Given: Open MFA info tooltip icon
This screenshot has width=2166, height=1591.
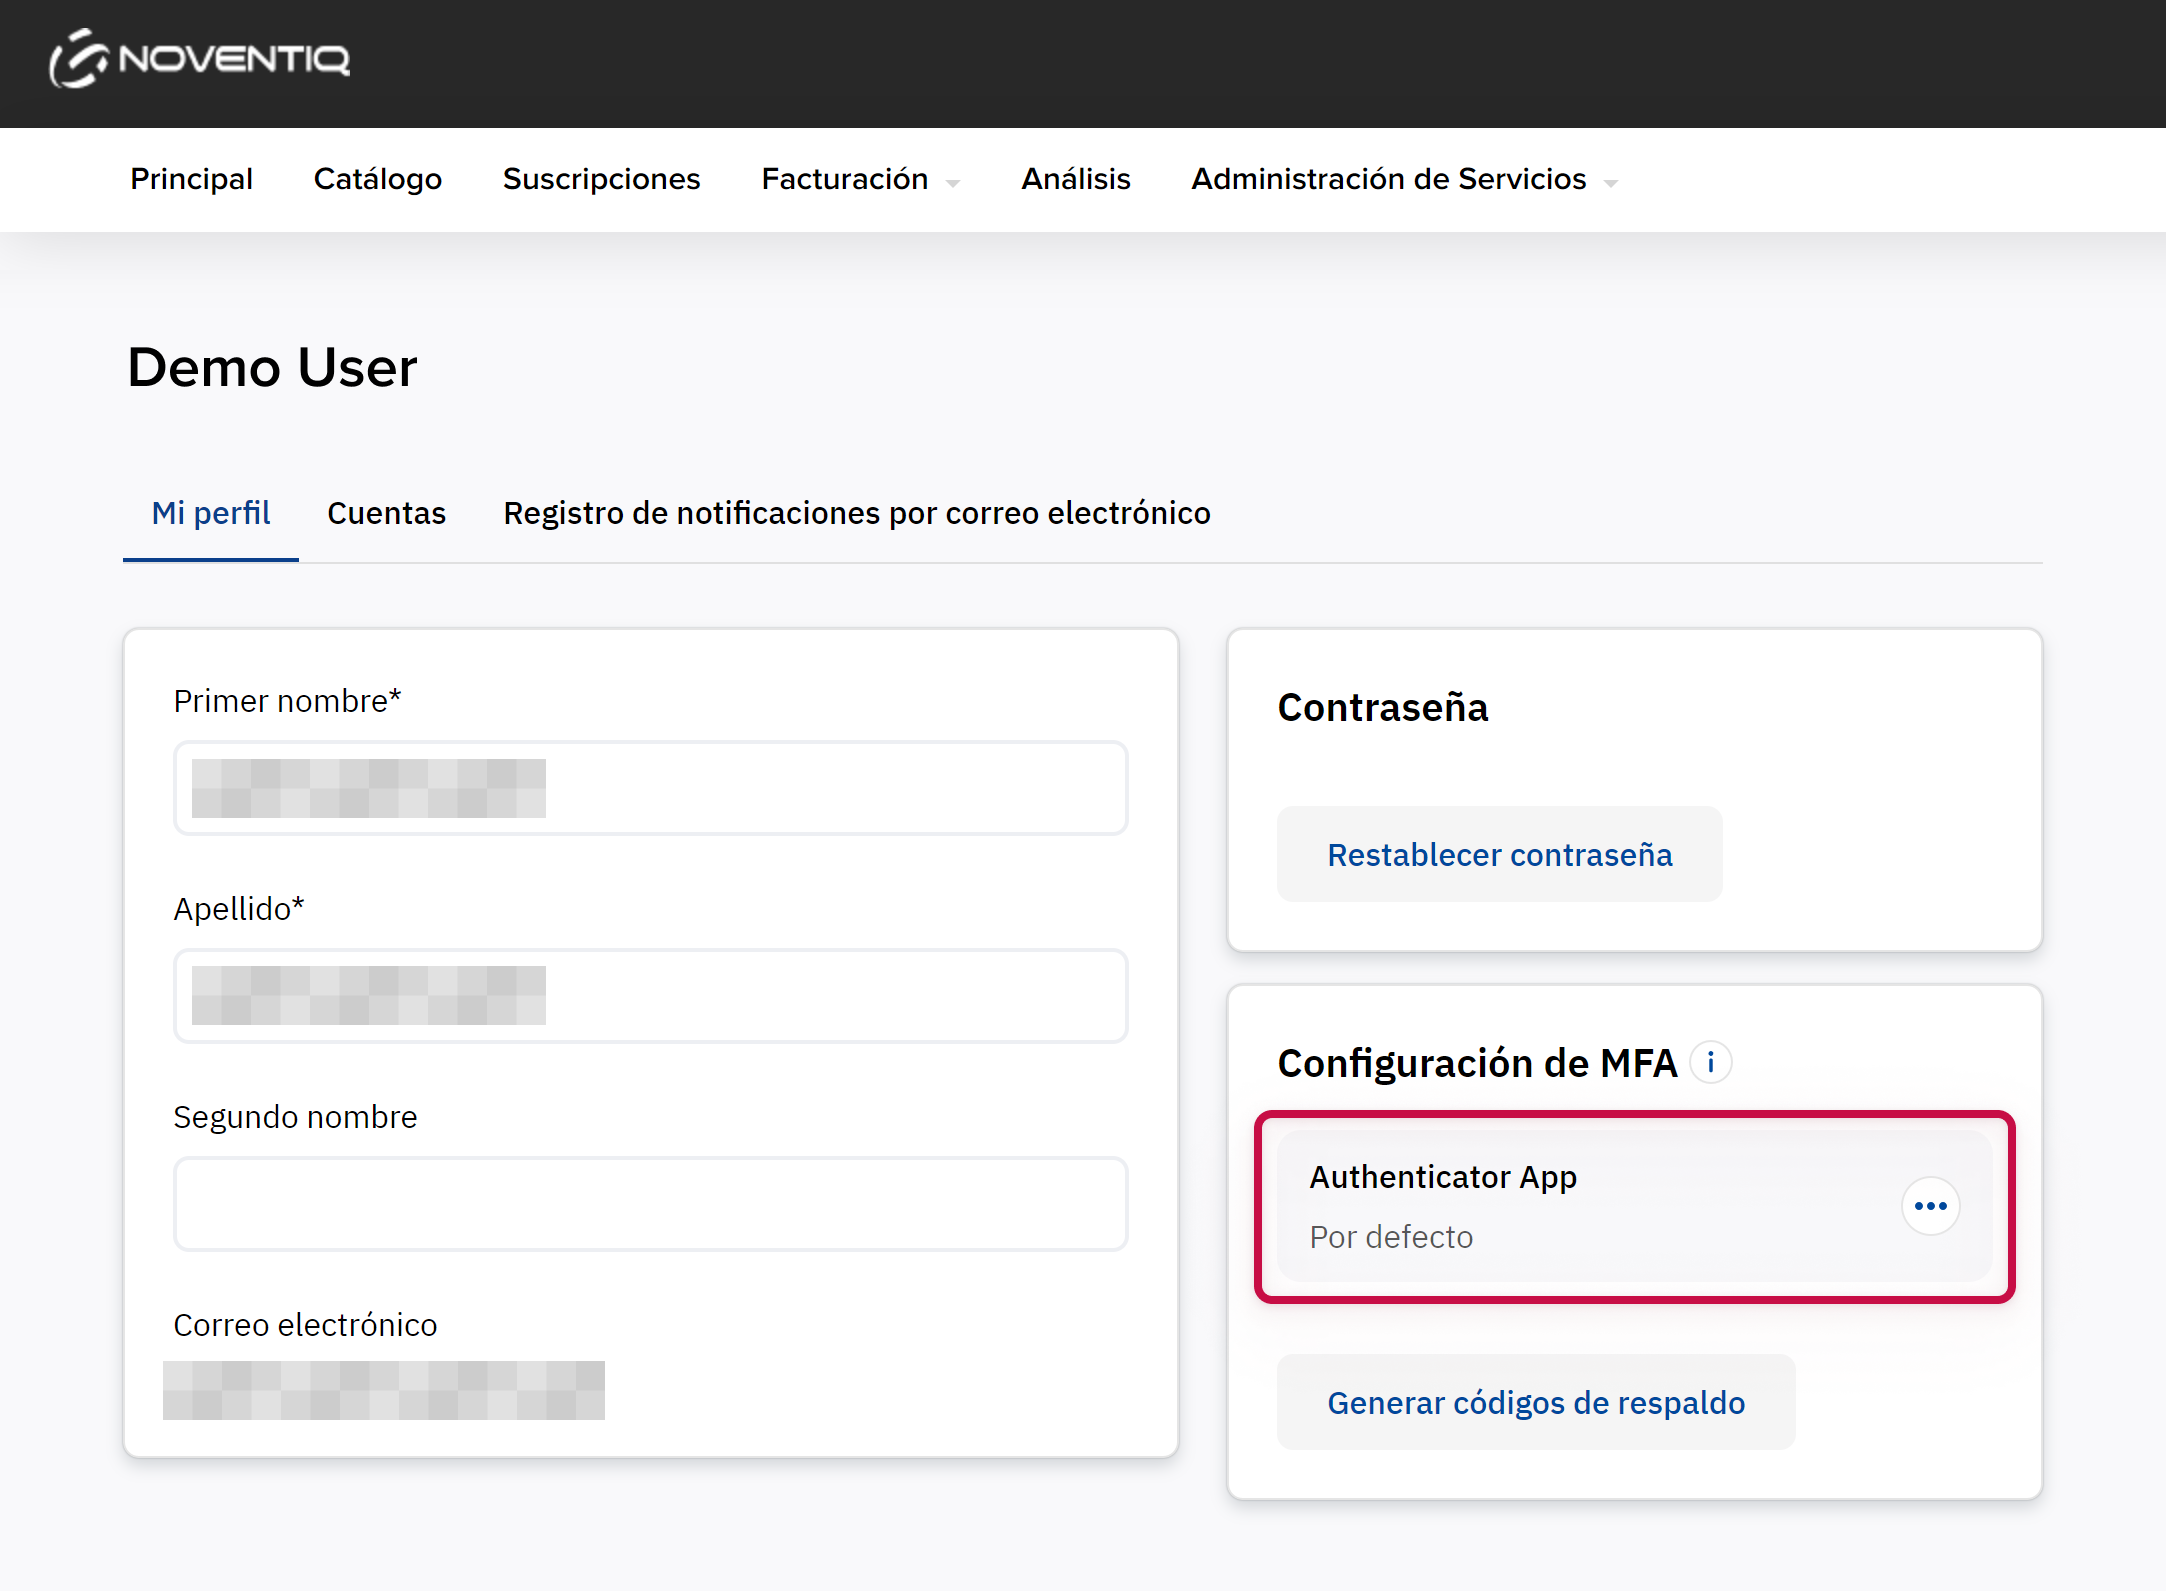Looking at the screenshot, I should click(x=1710, y=1062).
